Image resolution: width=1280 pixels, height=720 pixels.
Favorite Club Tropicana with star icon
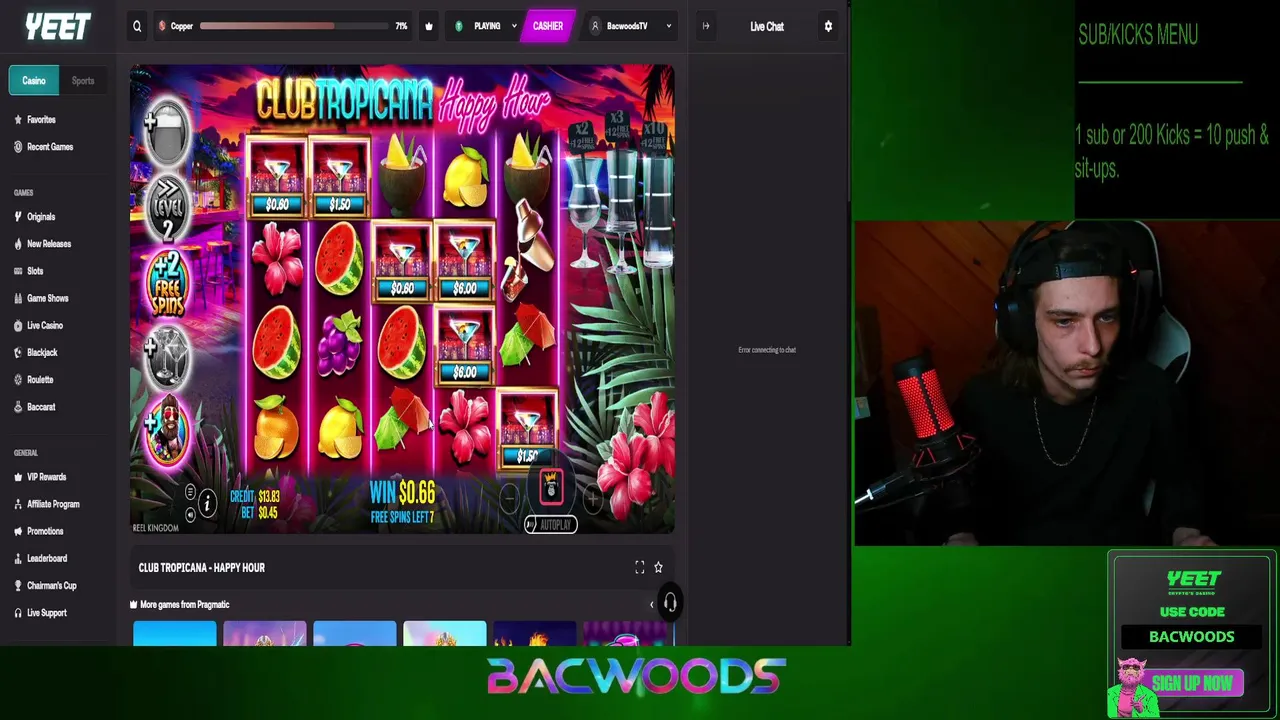658,567
